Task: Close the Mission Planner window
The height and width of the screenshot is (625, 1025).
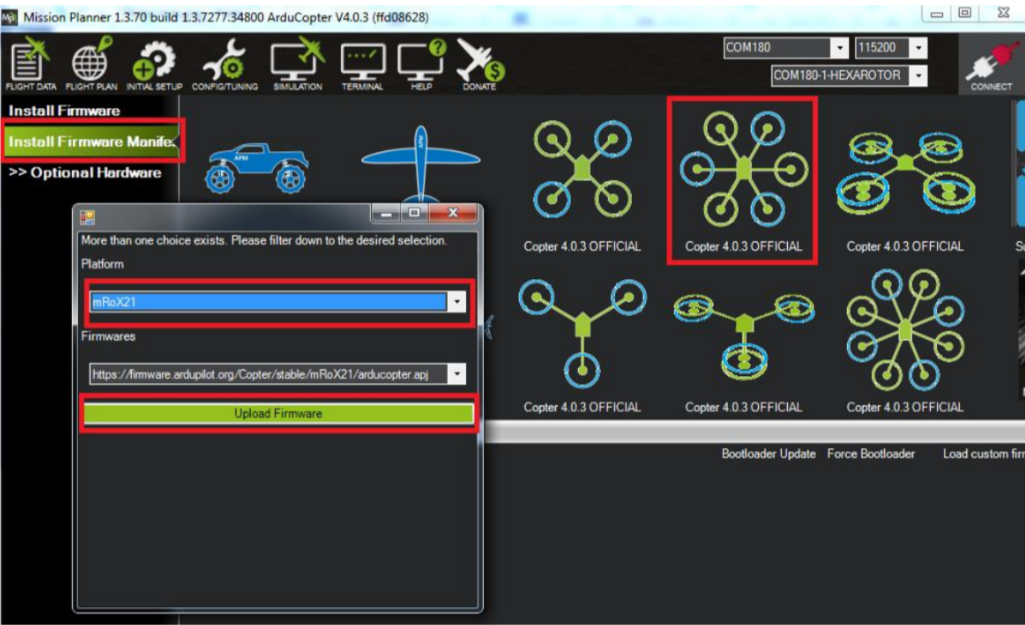Action: click(1003, 12)
